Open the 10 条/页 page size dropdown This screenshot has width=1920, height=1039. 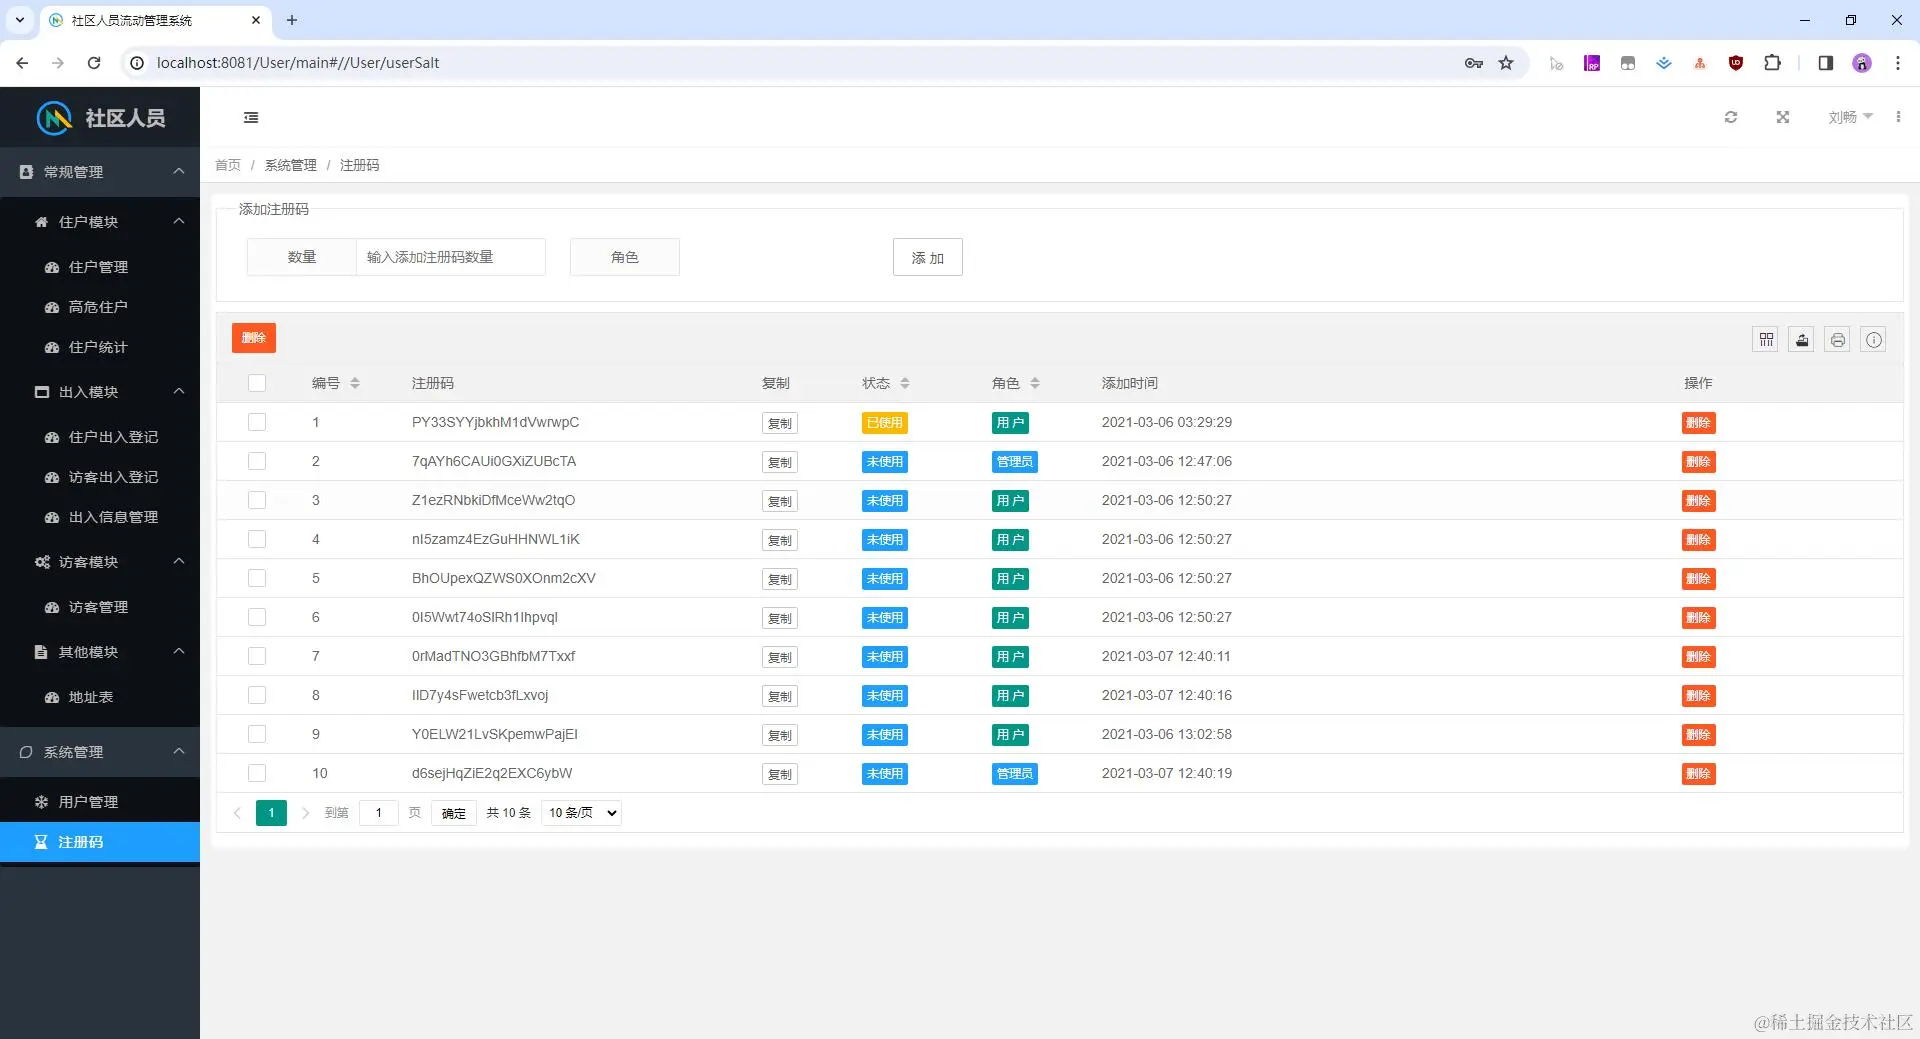581,813
